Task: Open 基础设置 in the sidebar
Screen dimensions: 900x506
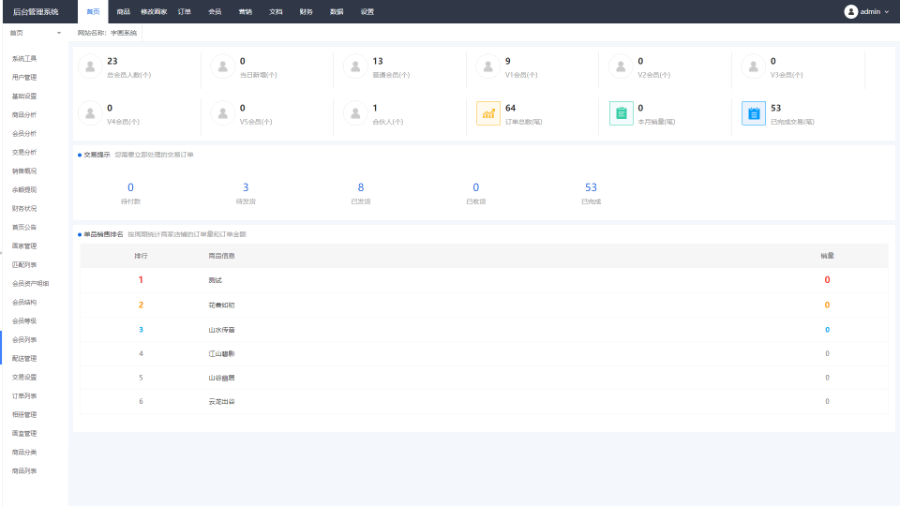Action: point(24,96)
